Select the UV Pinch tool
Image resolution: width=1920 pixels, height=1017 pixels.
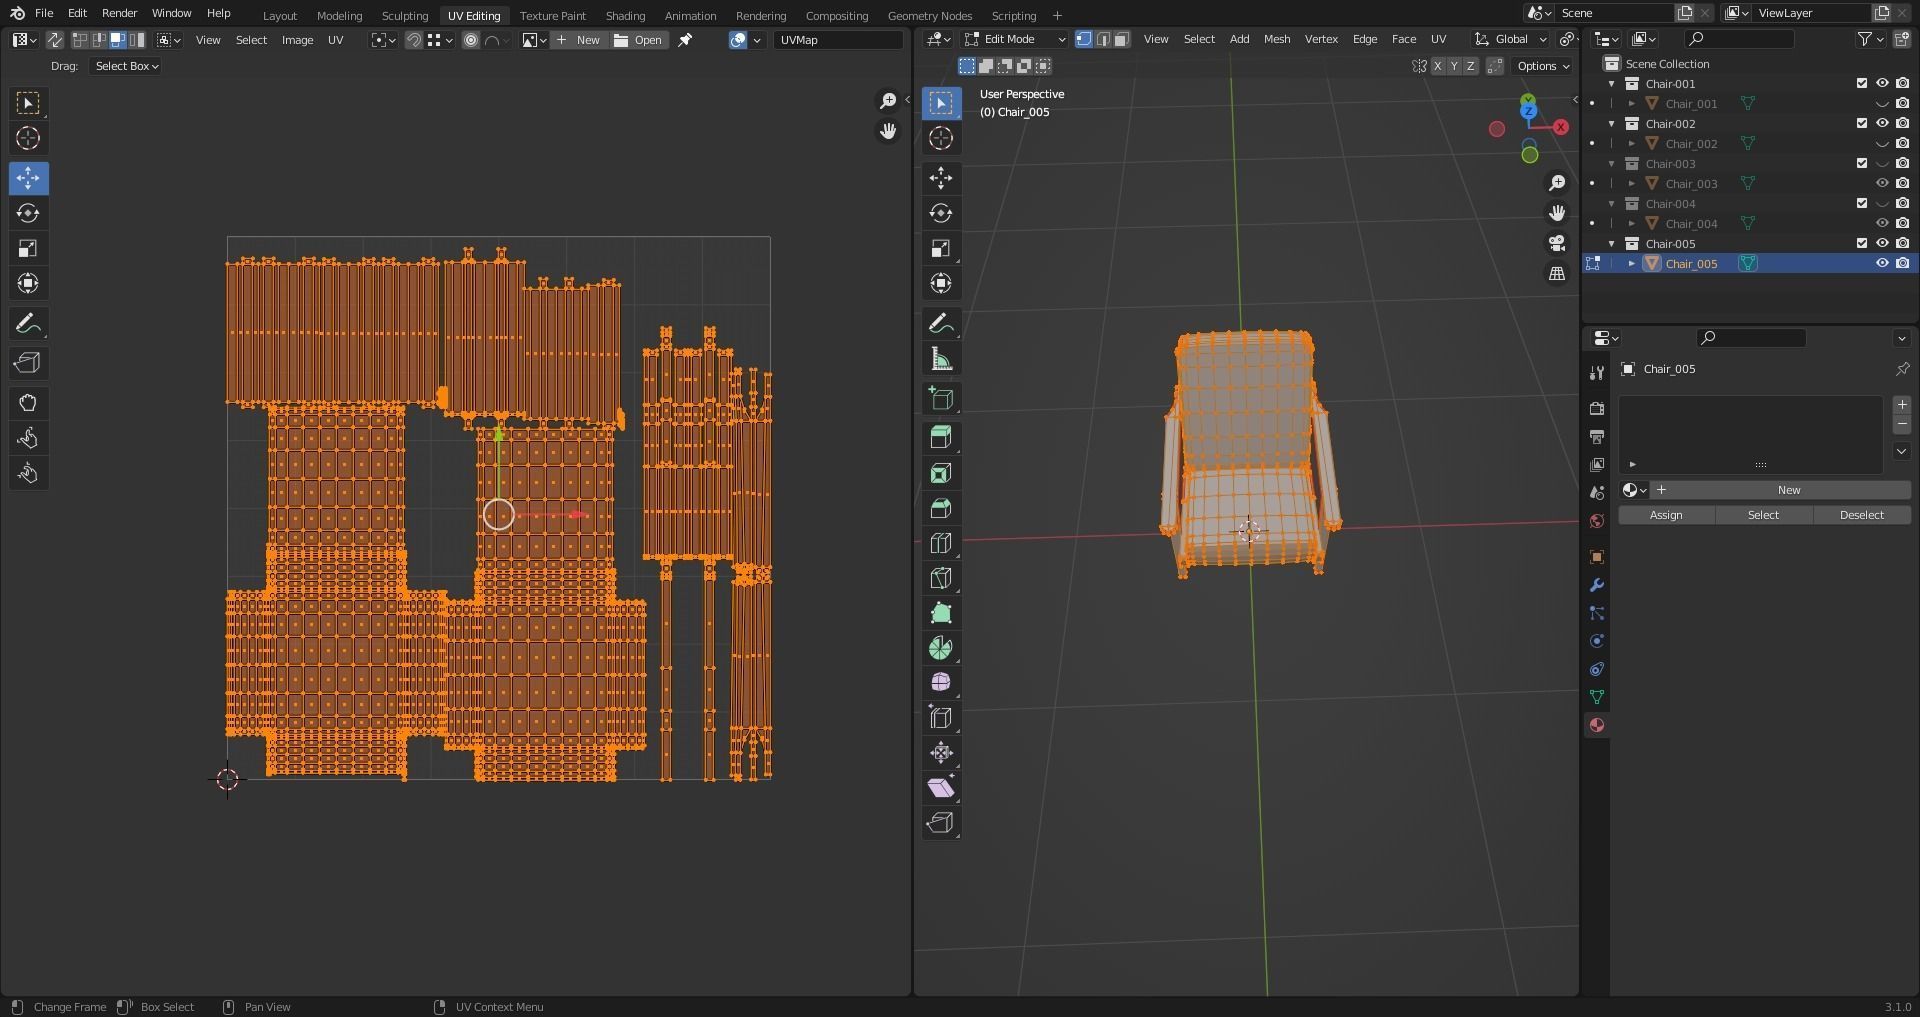click(x=28, y=473)
